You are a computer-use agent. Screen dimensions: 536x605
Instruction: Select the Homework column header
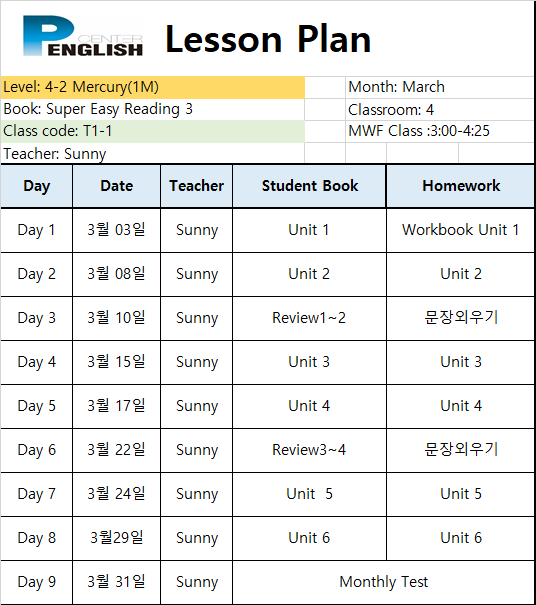pos(461,186)
